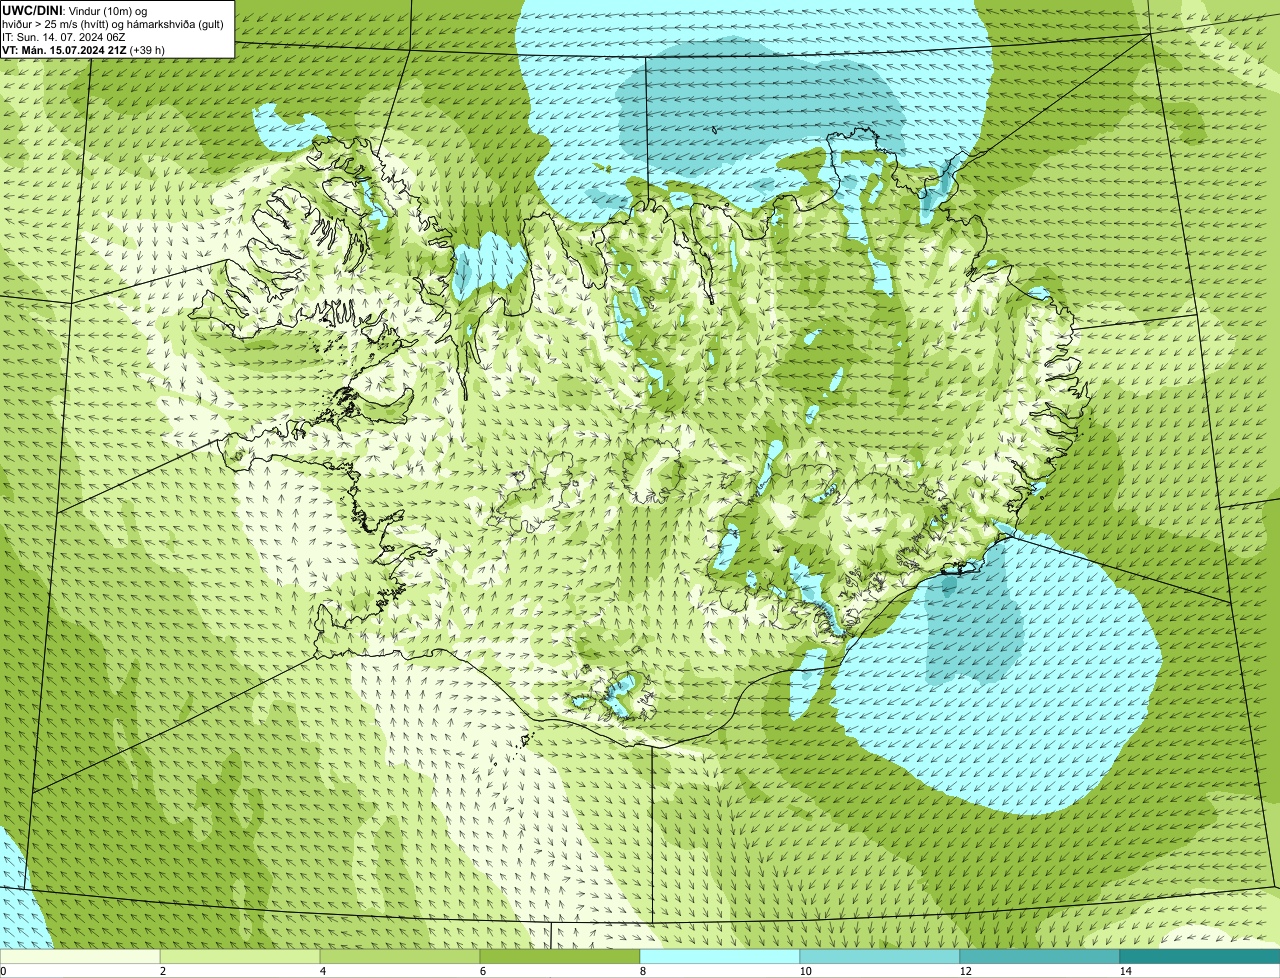The width and height of the screenshot is (1280, 978).
Task: Click the '14' tick label on the scale
Action: [x=1125, y=971]
